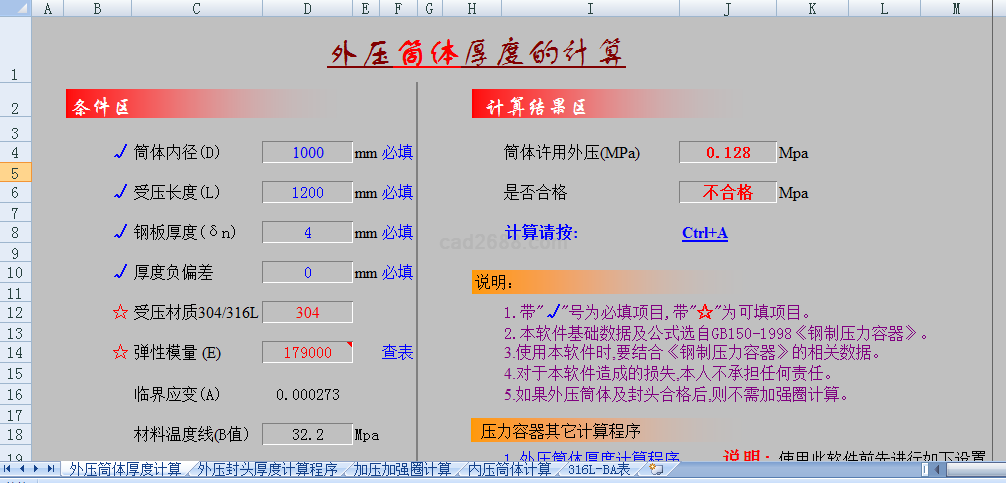The height and width of the screenshot is (483, 1006).
Task: Click the 筒体内径(D) input cell with 1000
Action: click(307, 153)
